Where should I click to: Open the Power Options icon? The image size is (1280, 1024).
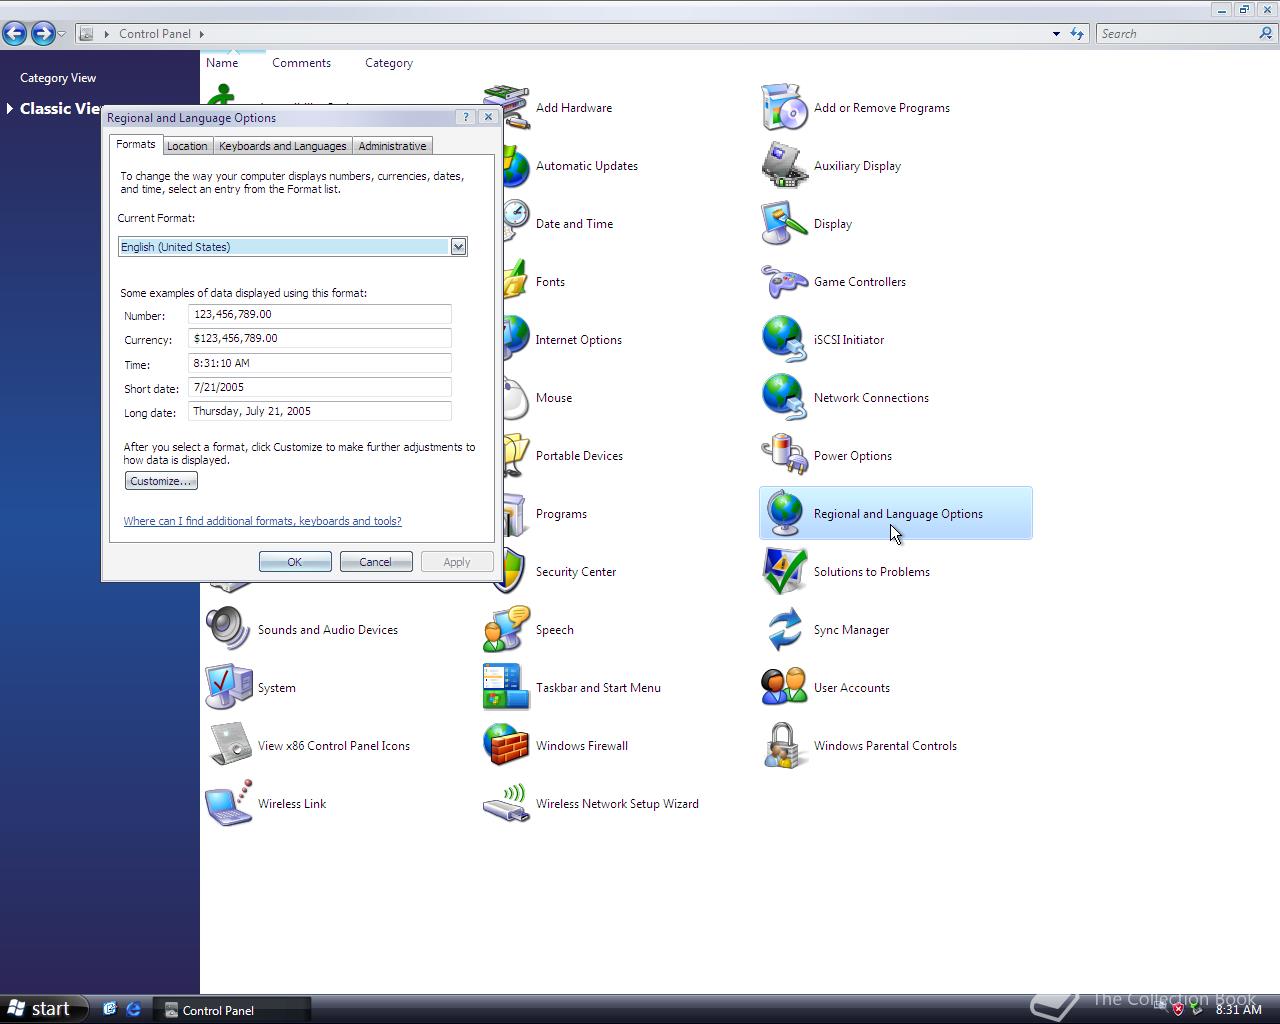click(x=784, y=456)
